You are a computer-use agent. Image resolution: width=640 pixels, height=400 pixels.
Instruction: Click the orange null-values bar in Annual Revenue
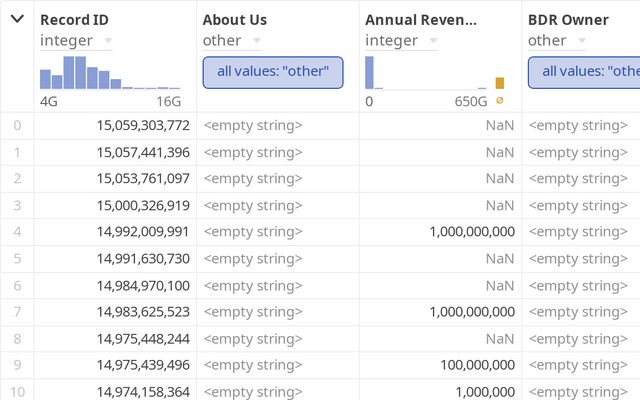click(x=500, y=84)
